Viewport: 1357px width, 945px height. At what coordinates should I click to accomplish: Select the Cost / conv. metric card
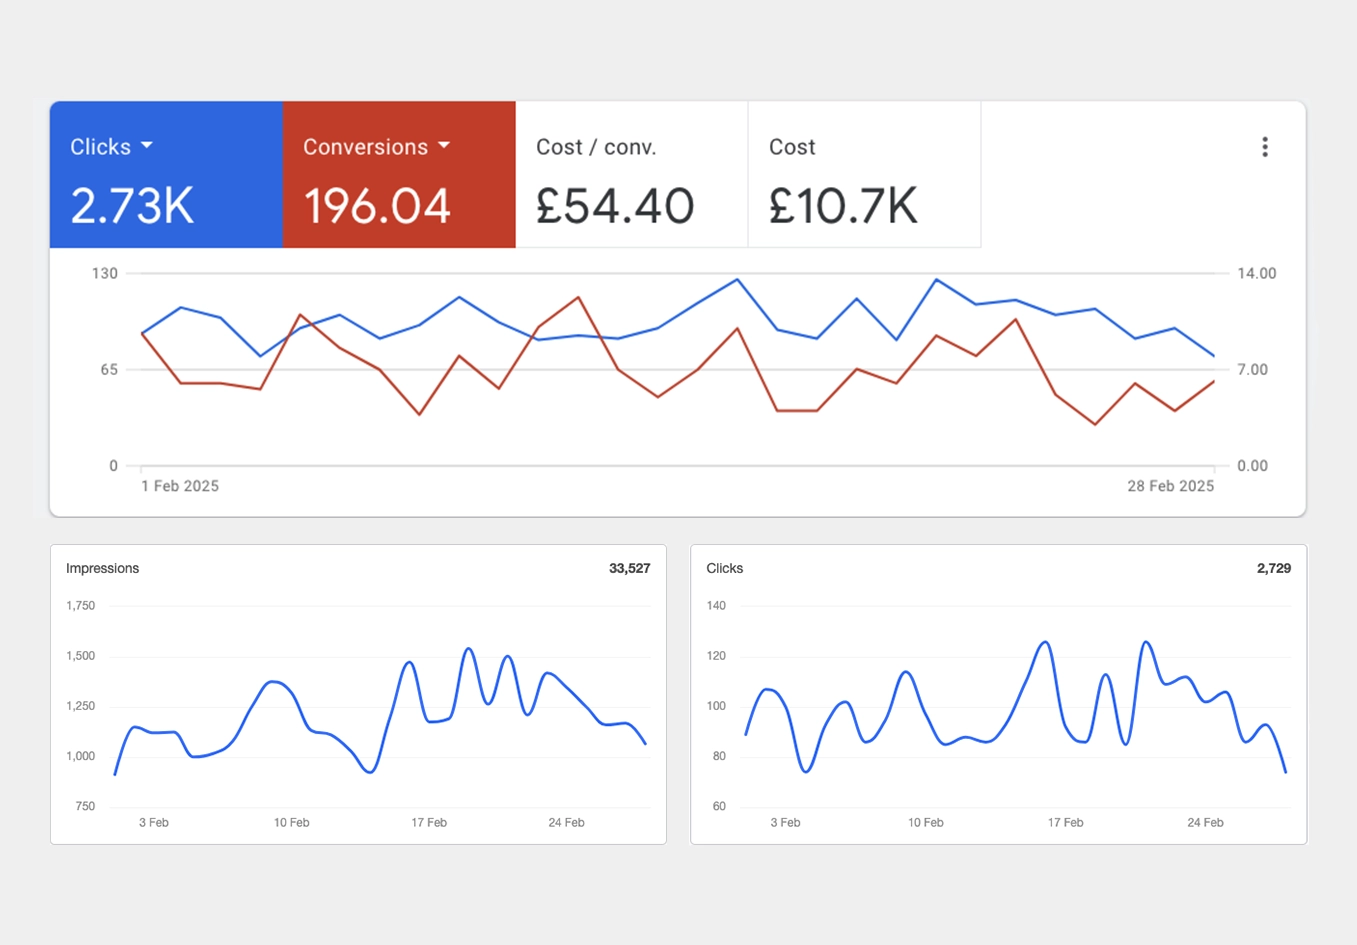(x=630, y=174)
